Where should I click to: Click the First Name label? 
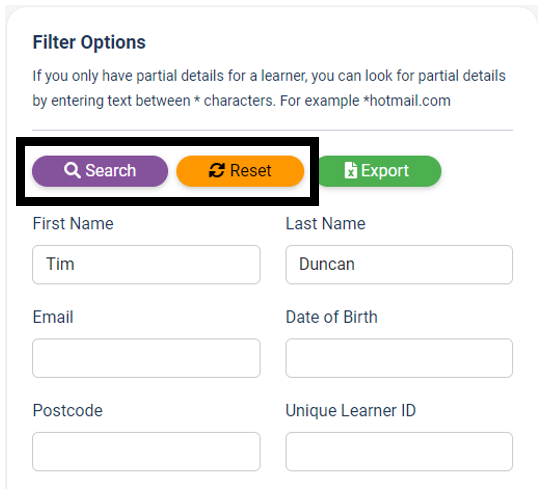click(x=73, y=223)
